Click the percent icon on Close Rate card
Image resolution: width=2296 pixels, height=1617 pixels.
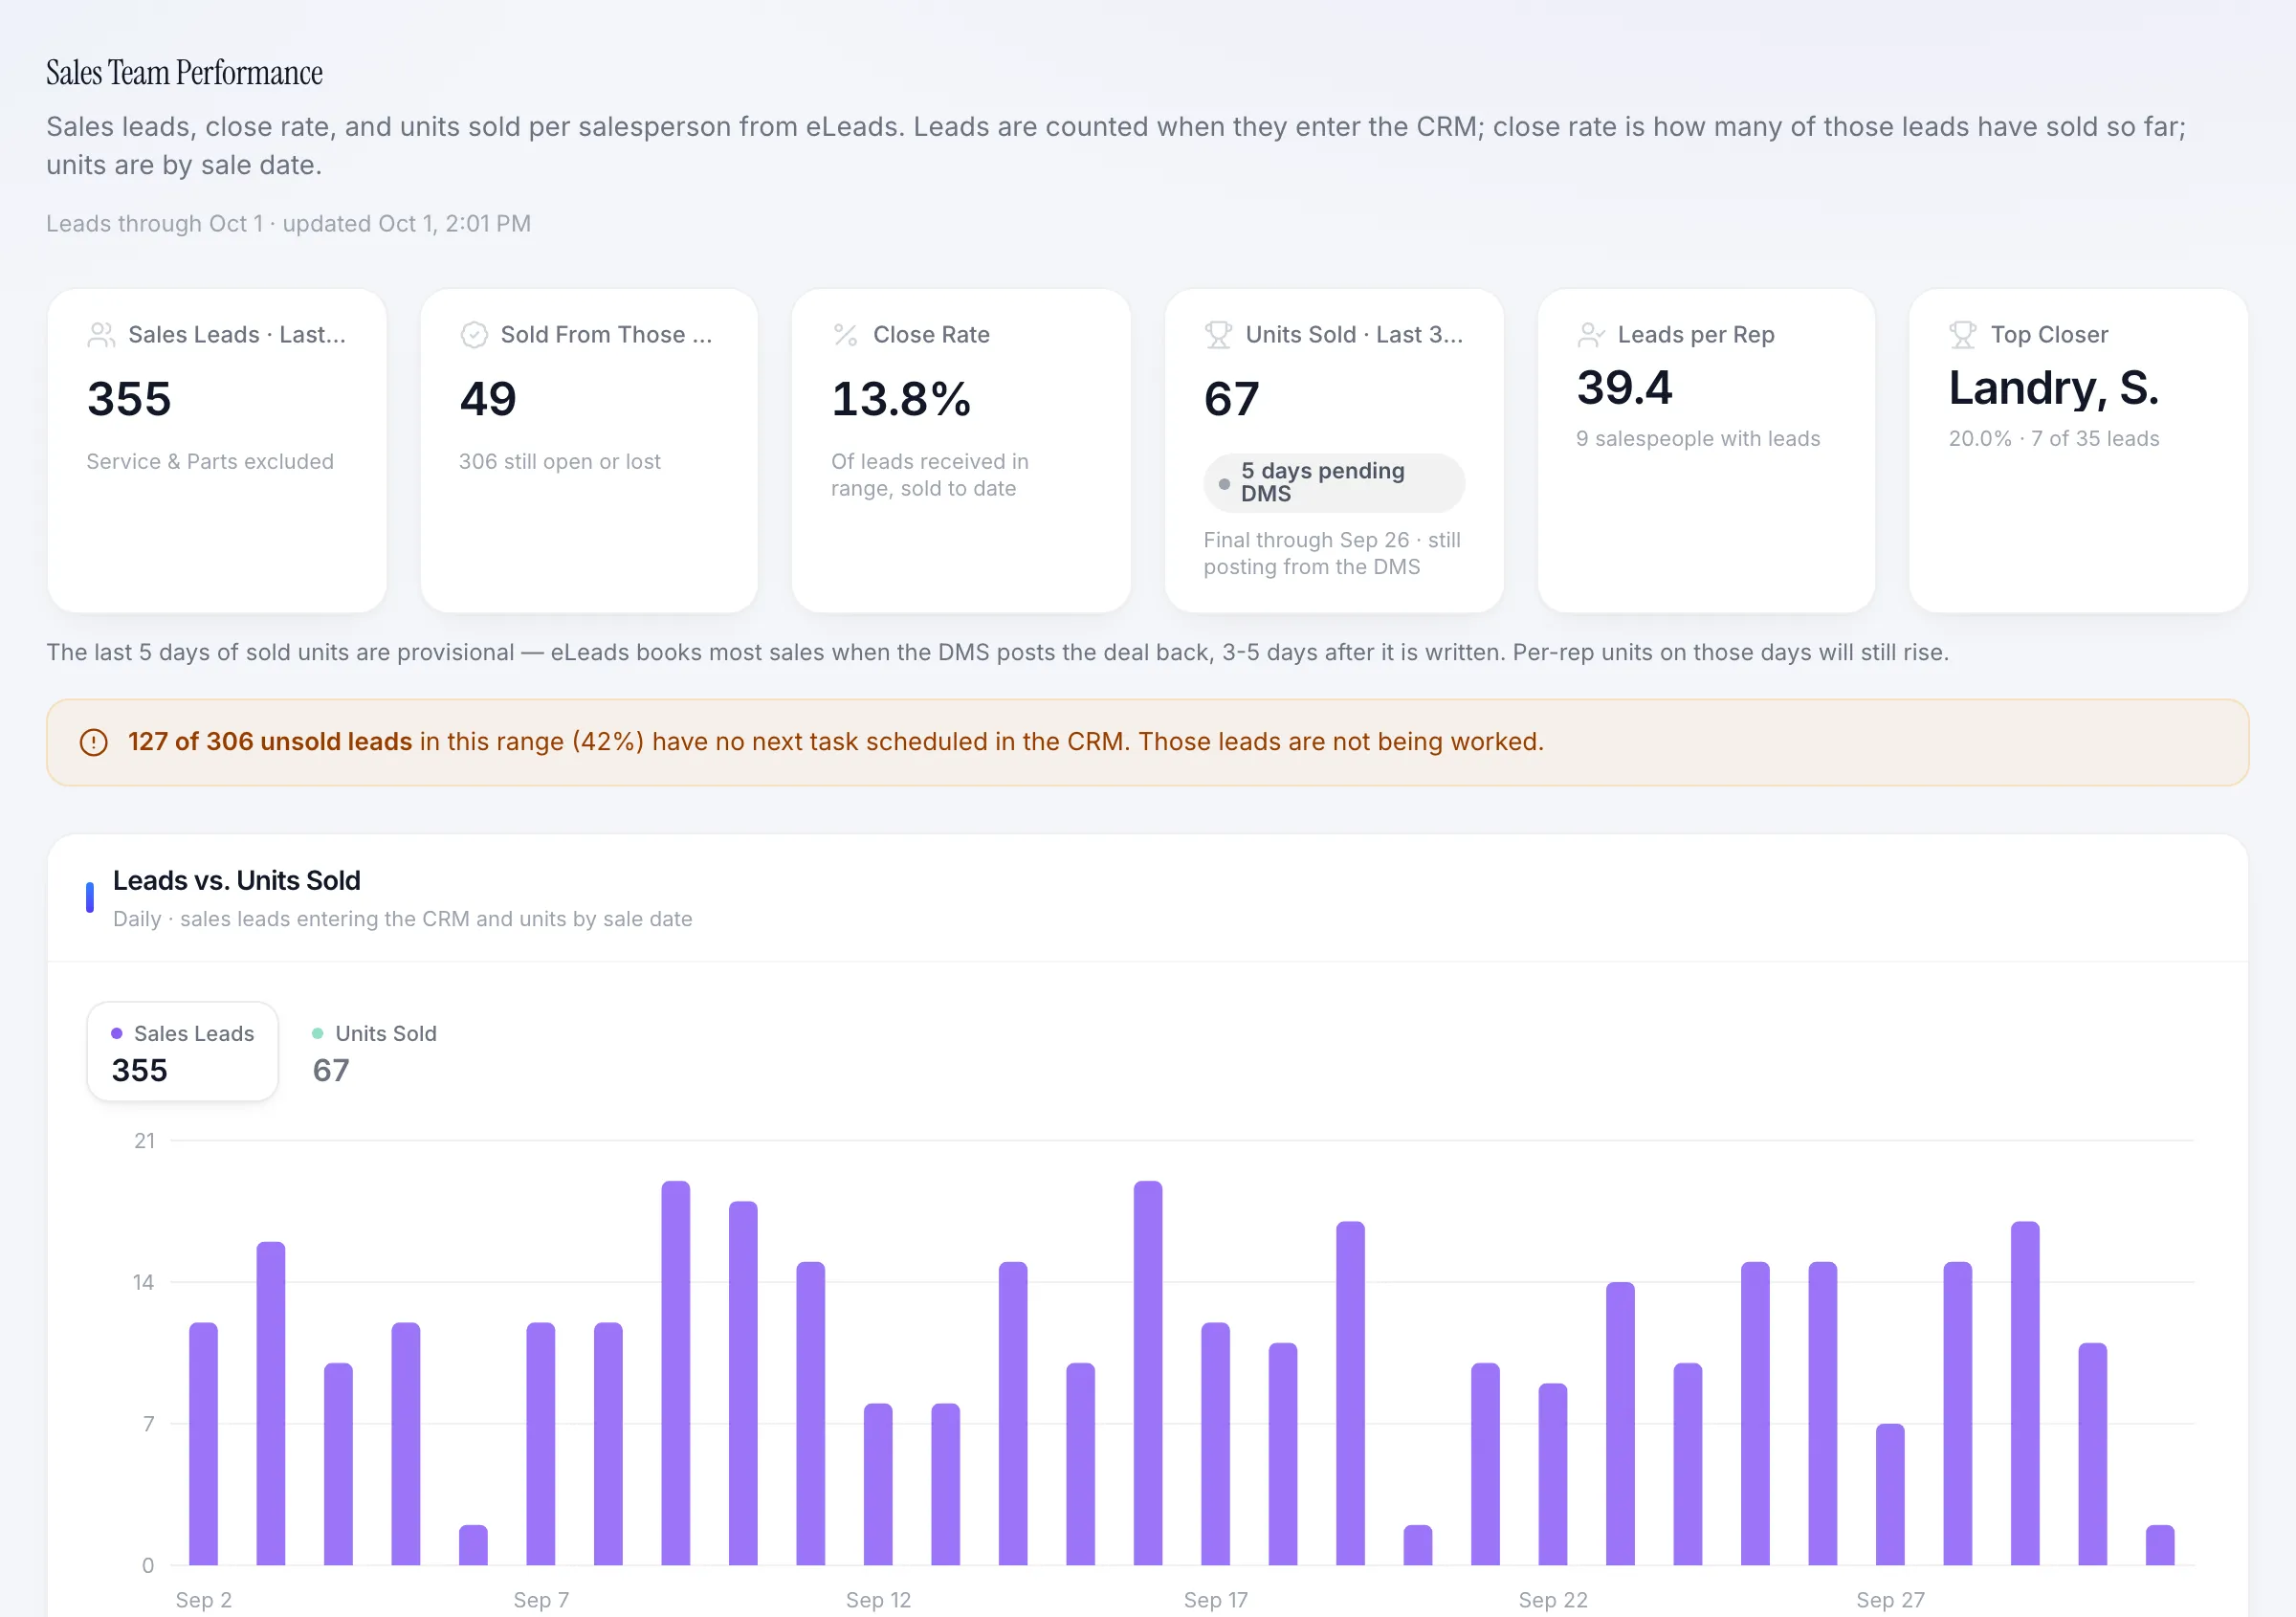click(x=846, y=335)
